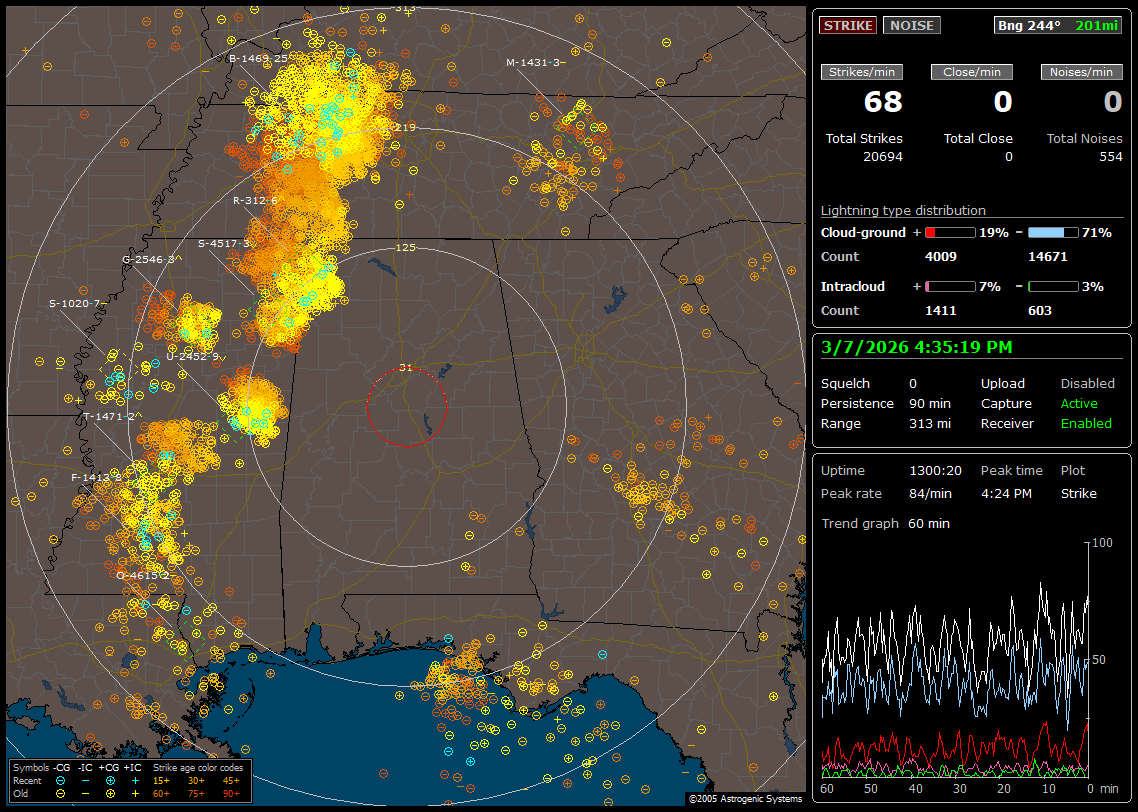
Task: Click the Noises/min header label
Action: (1082, 72)
